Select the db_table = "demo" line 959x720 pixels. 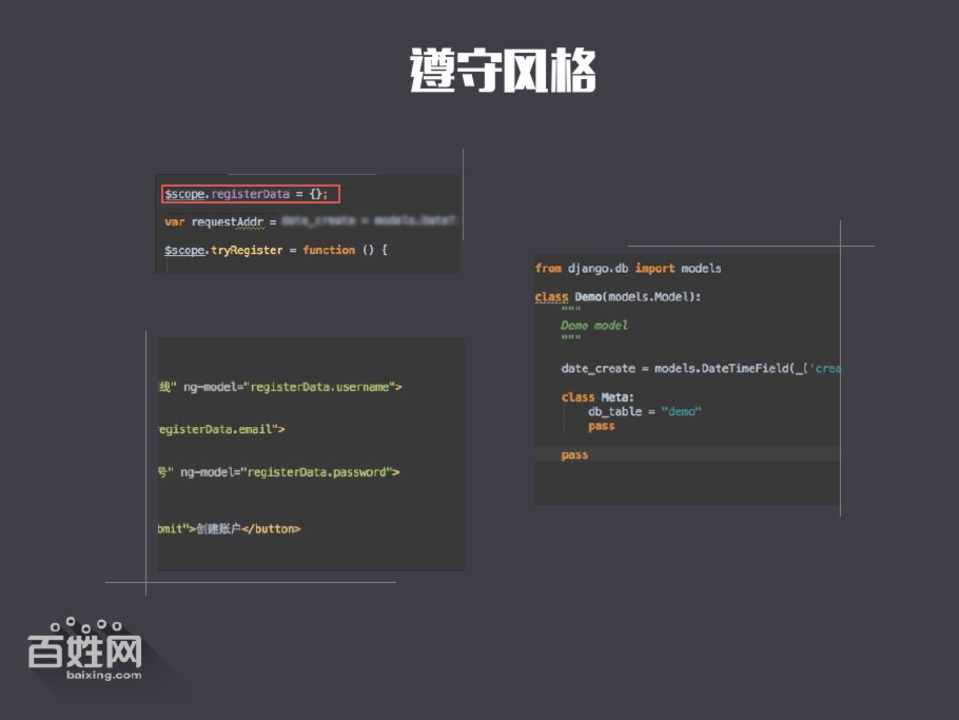644,412
